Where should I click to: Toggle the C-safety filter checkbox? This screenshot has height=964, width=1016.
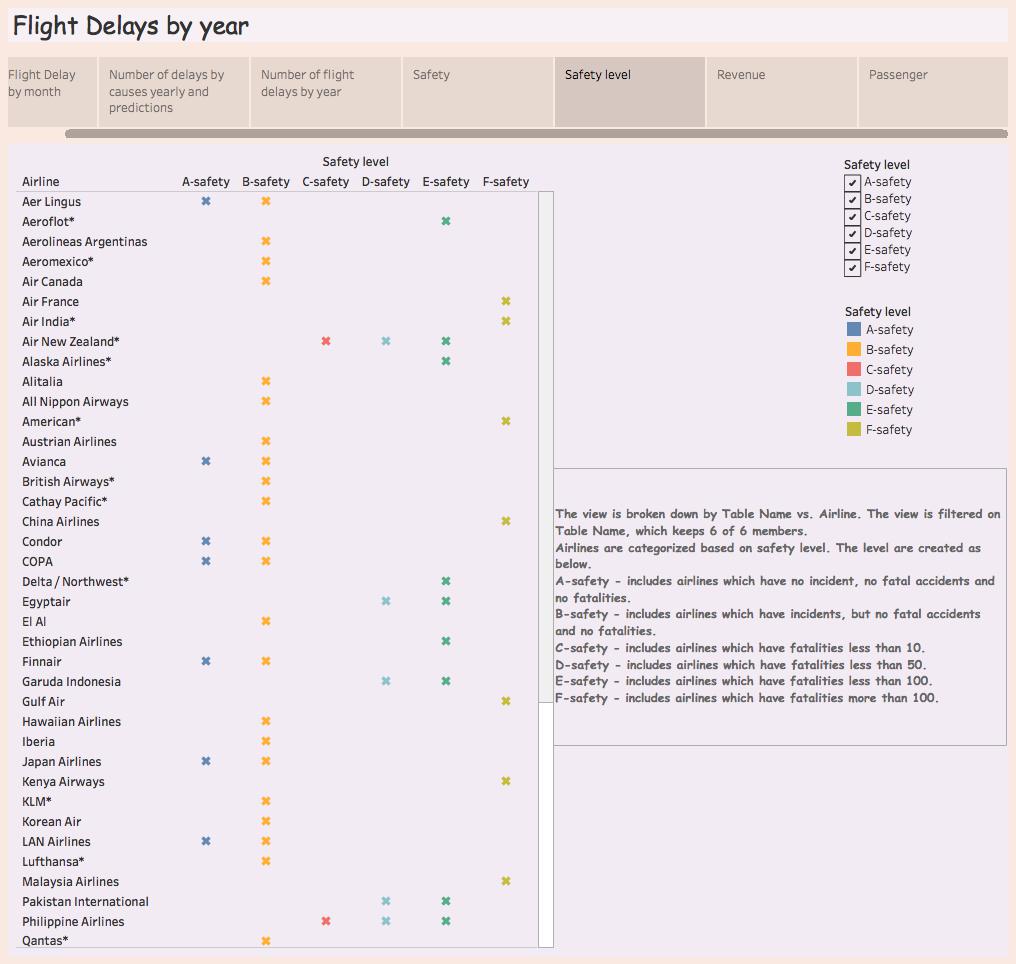[852, 217]
